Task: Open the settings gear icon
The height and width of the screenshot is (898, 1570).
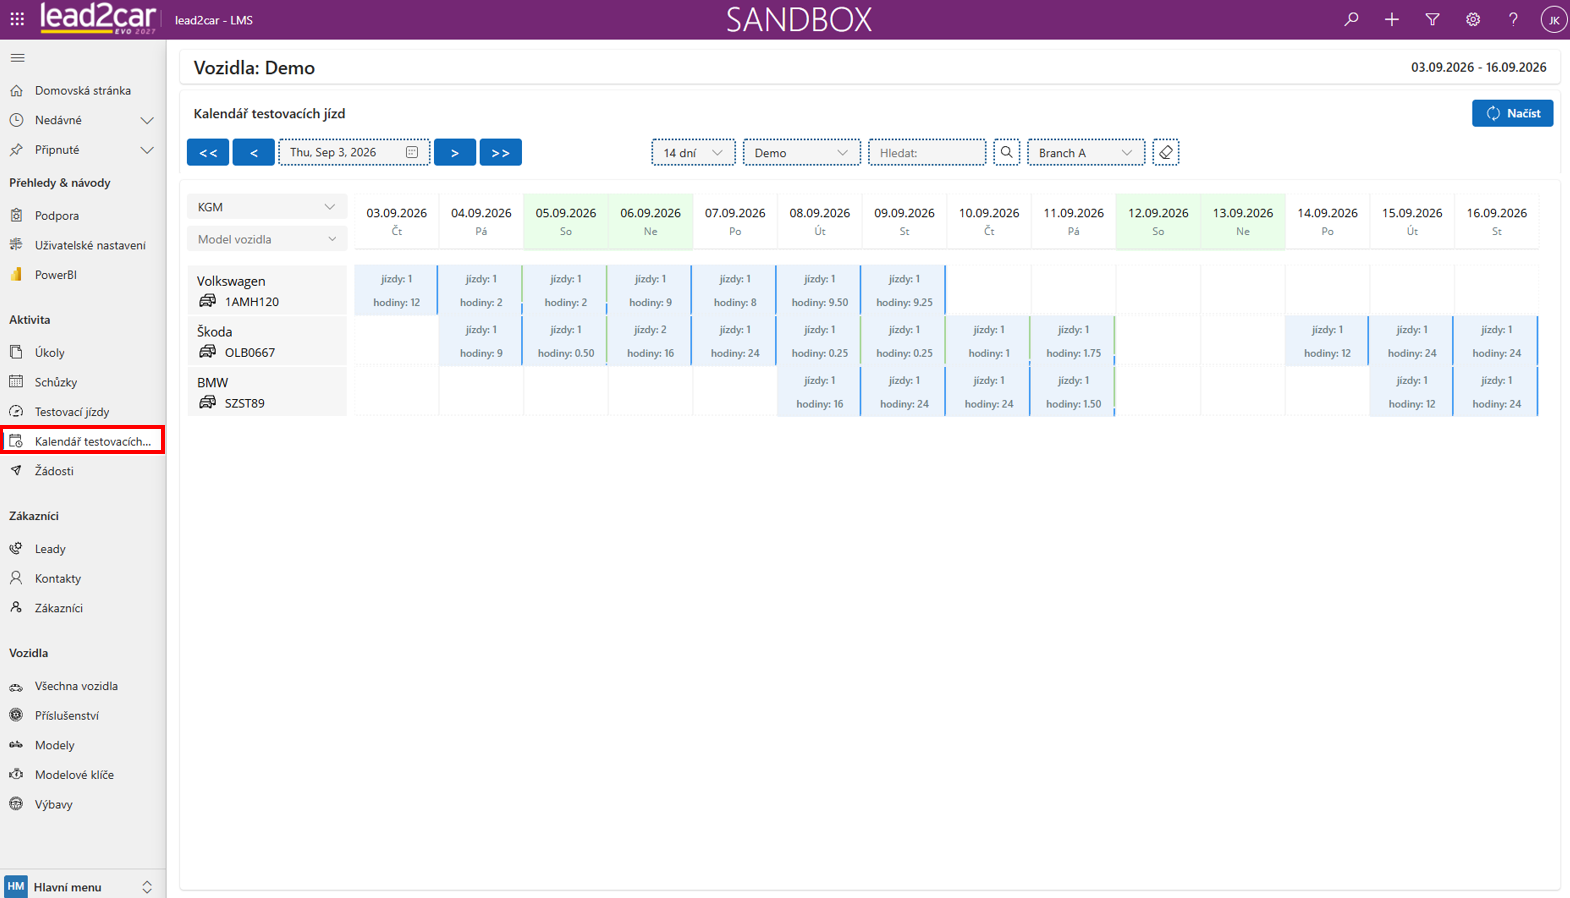Action: (1473, 19)
